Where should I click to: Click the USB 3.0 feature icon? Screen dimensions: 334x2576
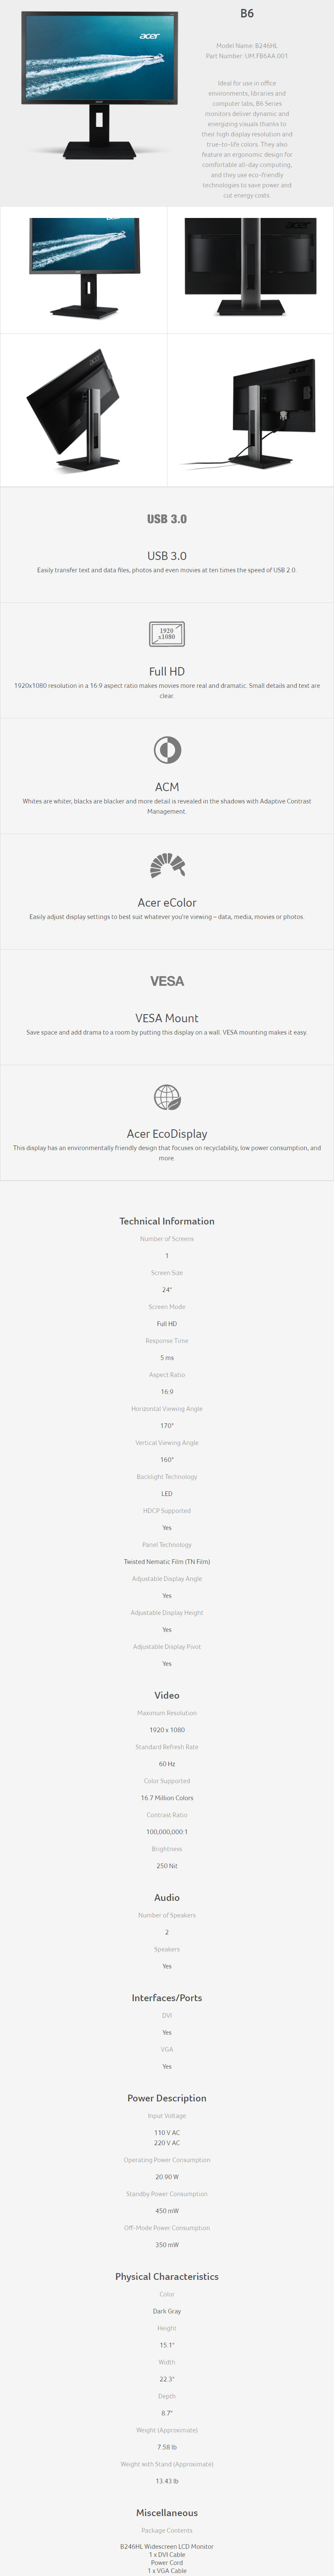167,519
